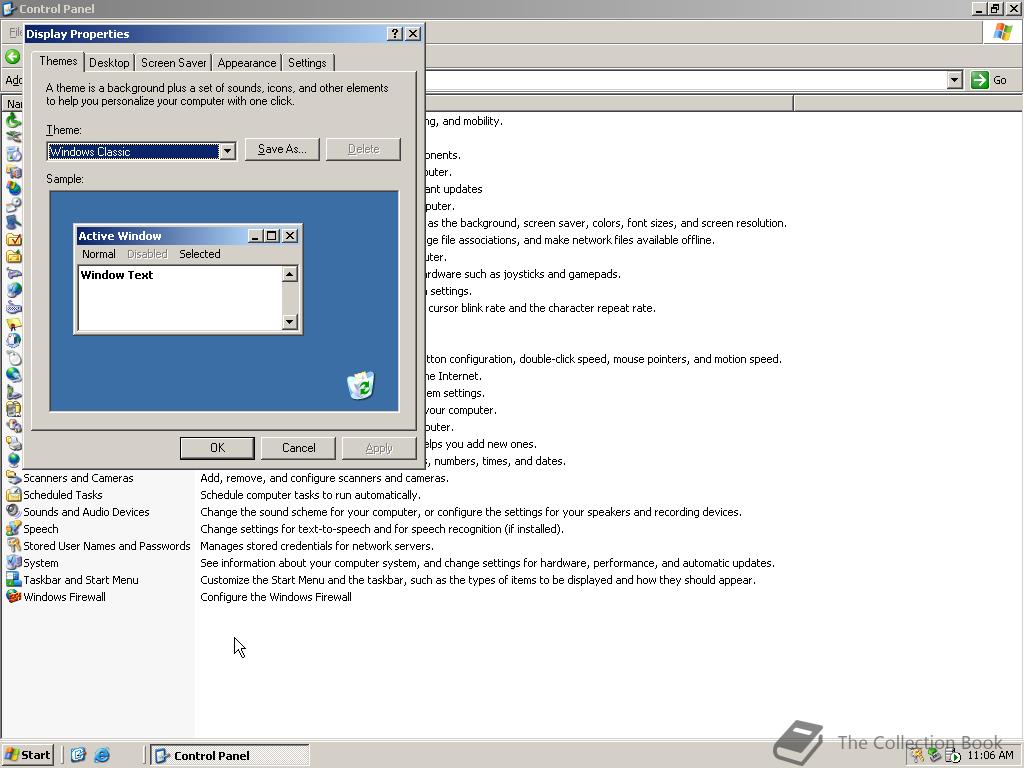
Task: Click 'Configure the Windows Firewall' description
Action: [276, 597]
